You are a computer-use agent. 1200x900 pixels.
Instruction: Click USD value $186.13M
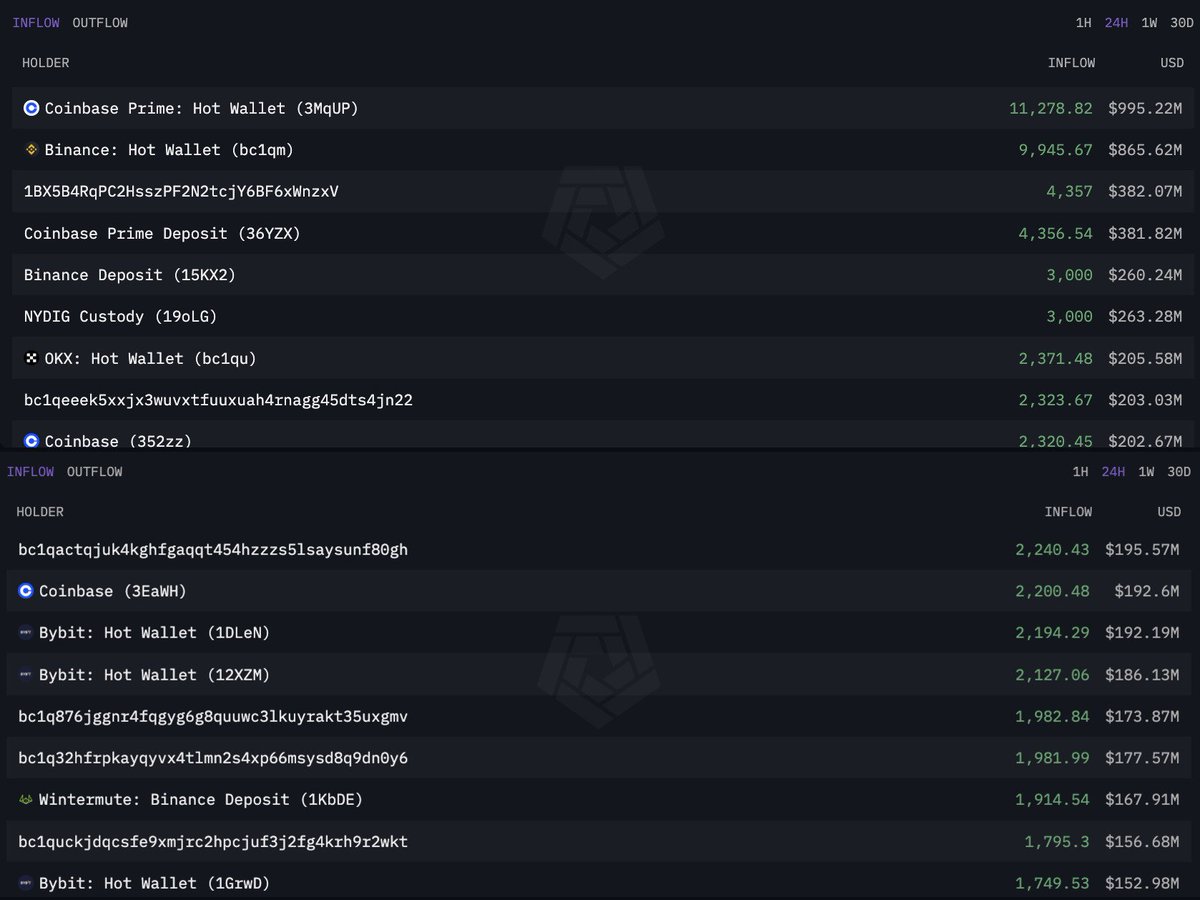pos(1142,675)
